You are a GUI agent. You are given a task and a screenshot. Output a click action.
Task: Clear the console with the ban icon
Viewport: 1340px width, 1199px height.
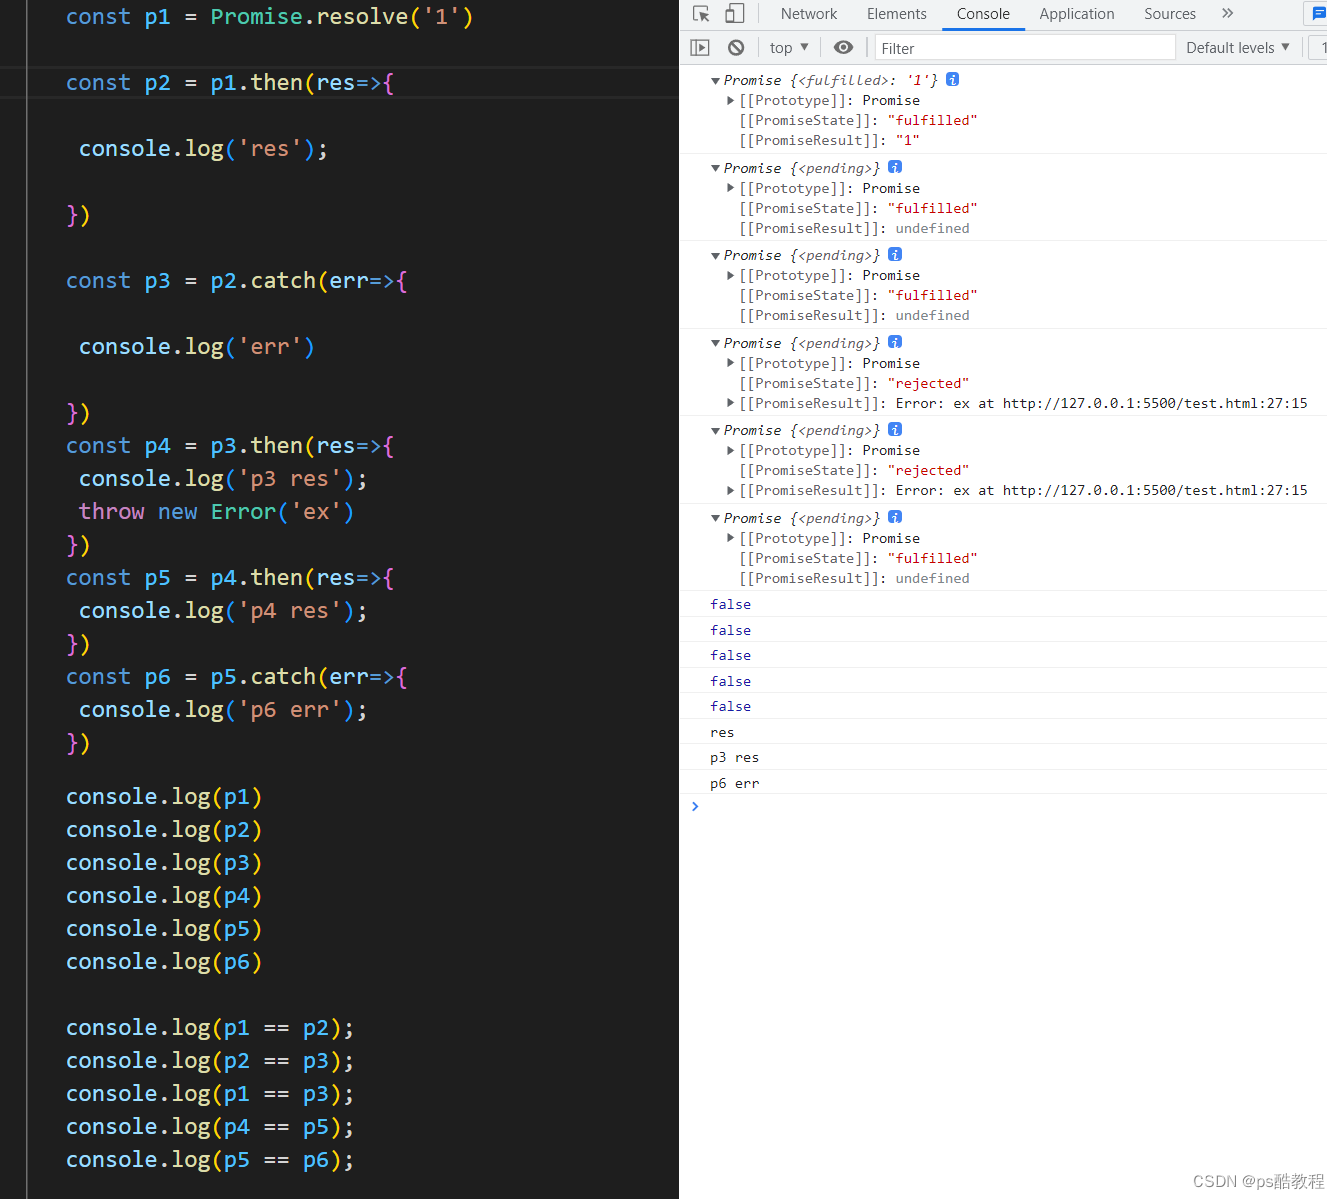[x=736, y=48]
